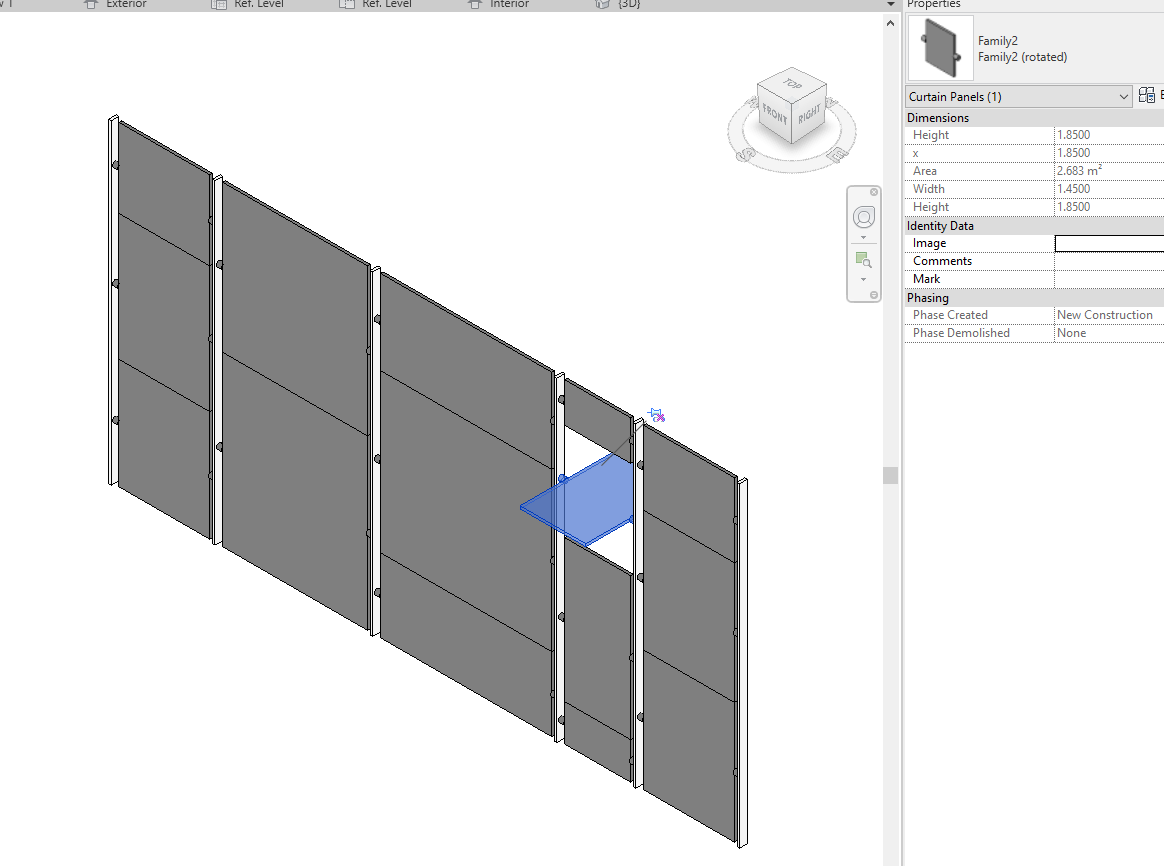
Task: Open Edit Type next to the type selector
Action: click(1146, 95)
